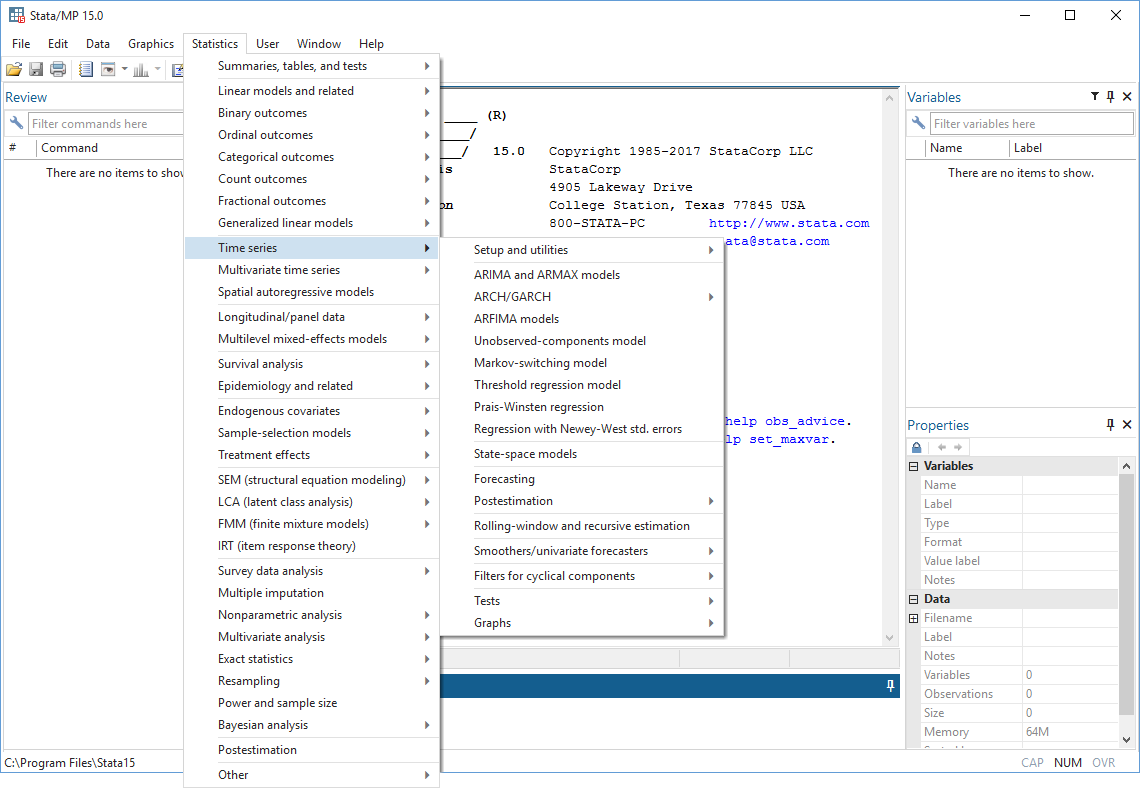1140x788 pixels.
Task: Click Results window scroll up arrow
Action: click(x=890, y=97)
